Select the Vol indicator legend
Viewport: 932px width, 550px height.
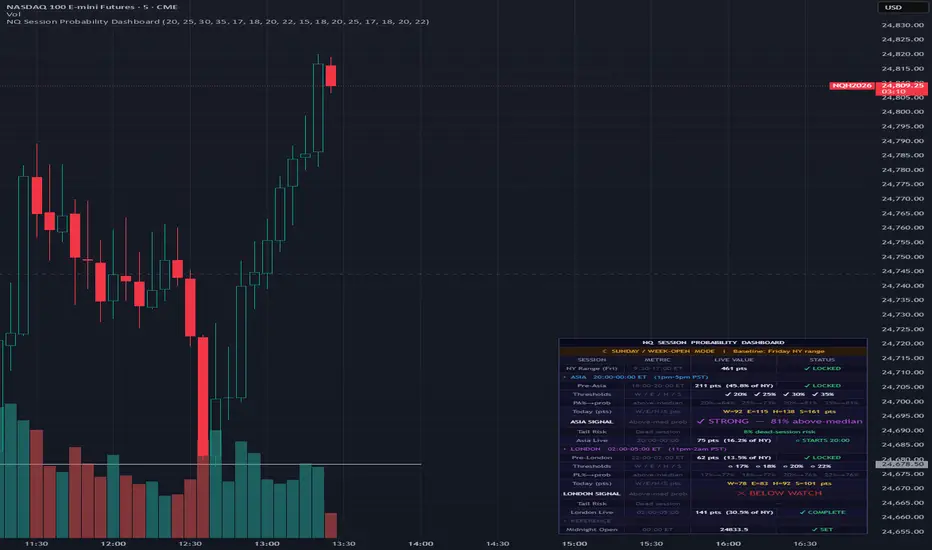(13, 14)
